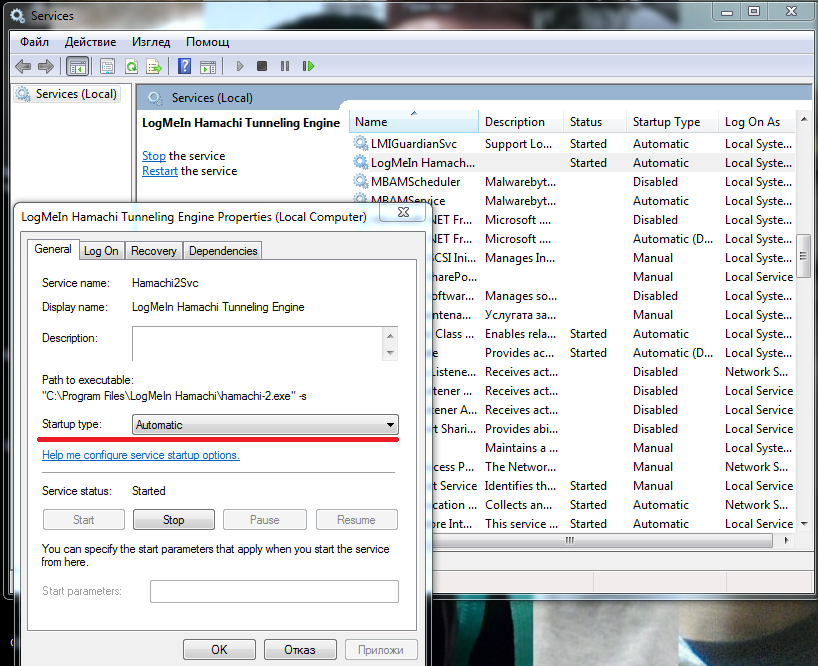
Task: Close the Hamachi properties dialog
Action: point(403,212)
